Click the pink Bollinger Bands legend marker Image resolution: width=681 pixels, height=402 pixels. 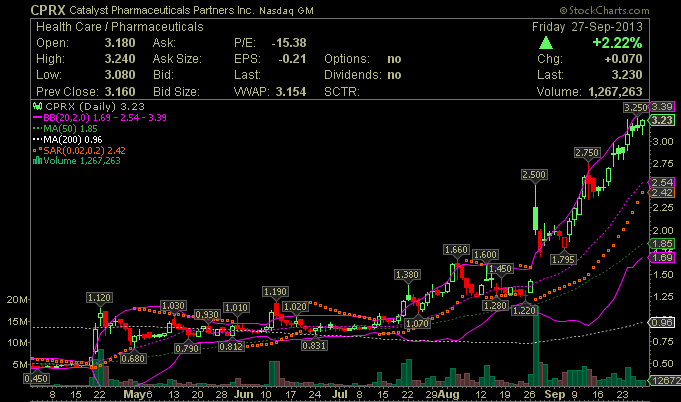click(38, 116)
